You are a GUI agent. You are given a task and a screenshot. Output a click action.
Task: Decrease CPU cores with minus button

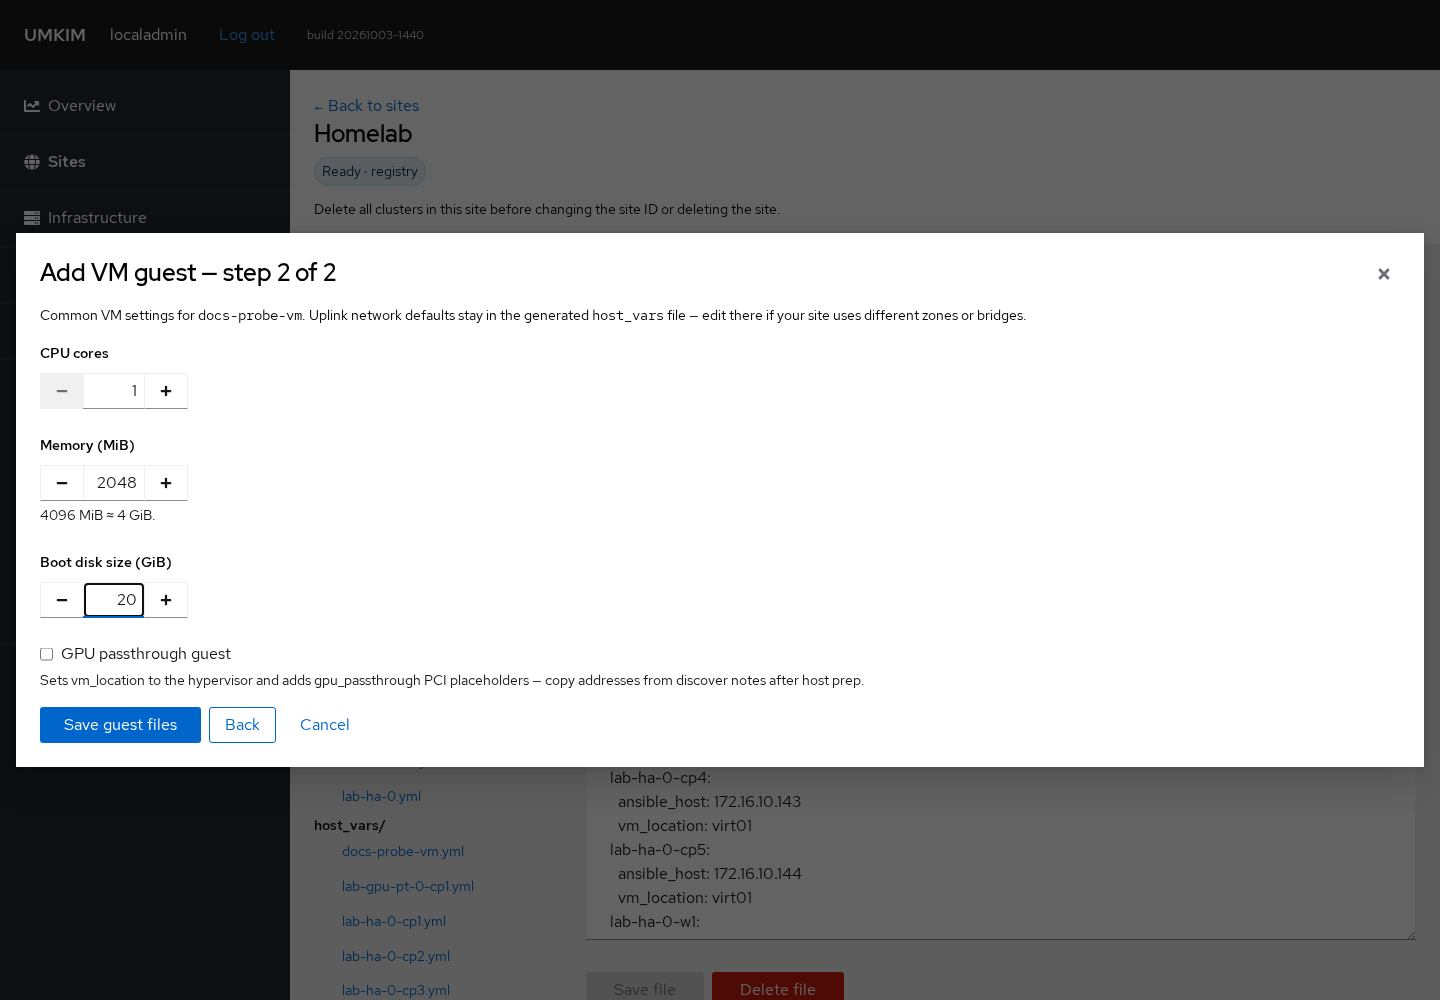coord(62,391)
